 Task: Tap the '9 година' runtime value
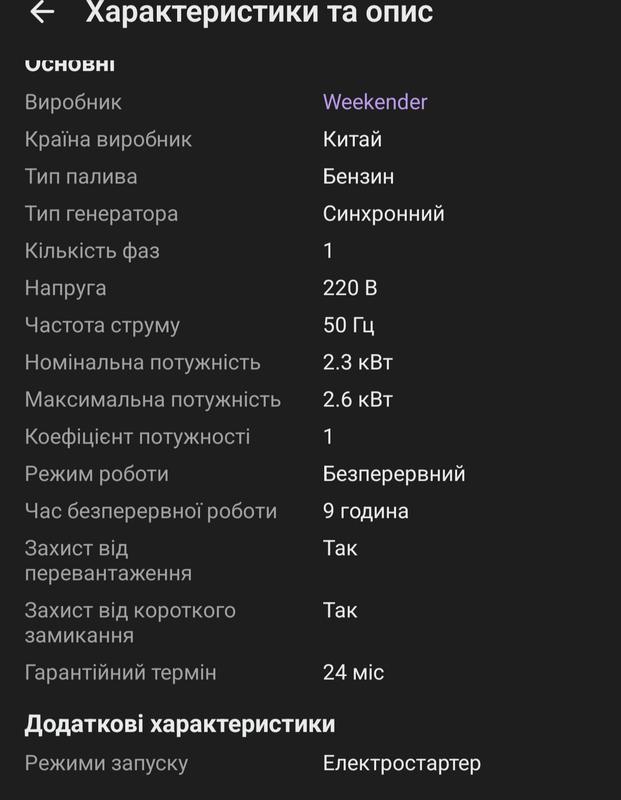point(365,511)
